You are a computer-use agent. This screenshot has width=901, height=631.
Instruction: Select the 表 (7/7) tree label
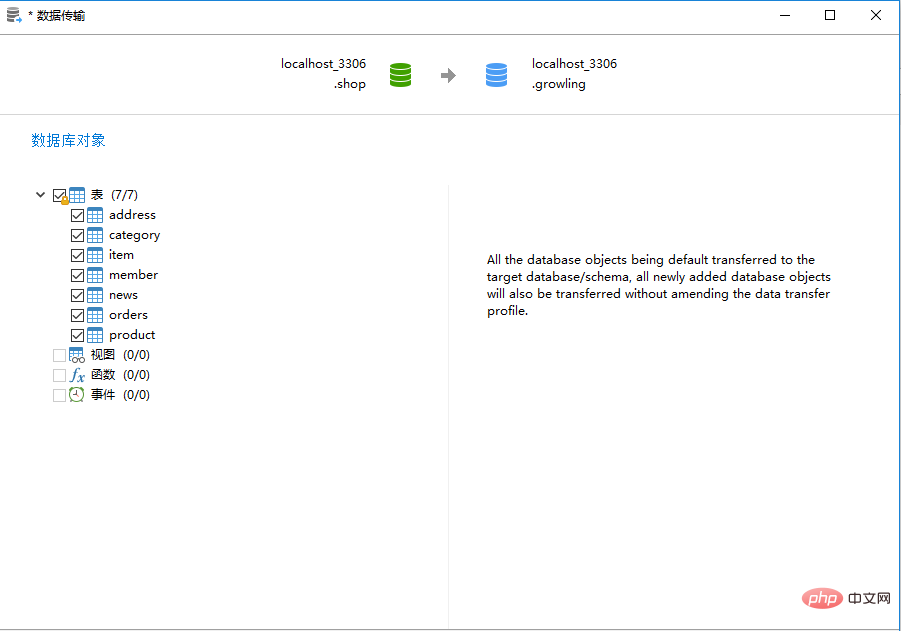(114, 195)
